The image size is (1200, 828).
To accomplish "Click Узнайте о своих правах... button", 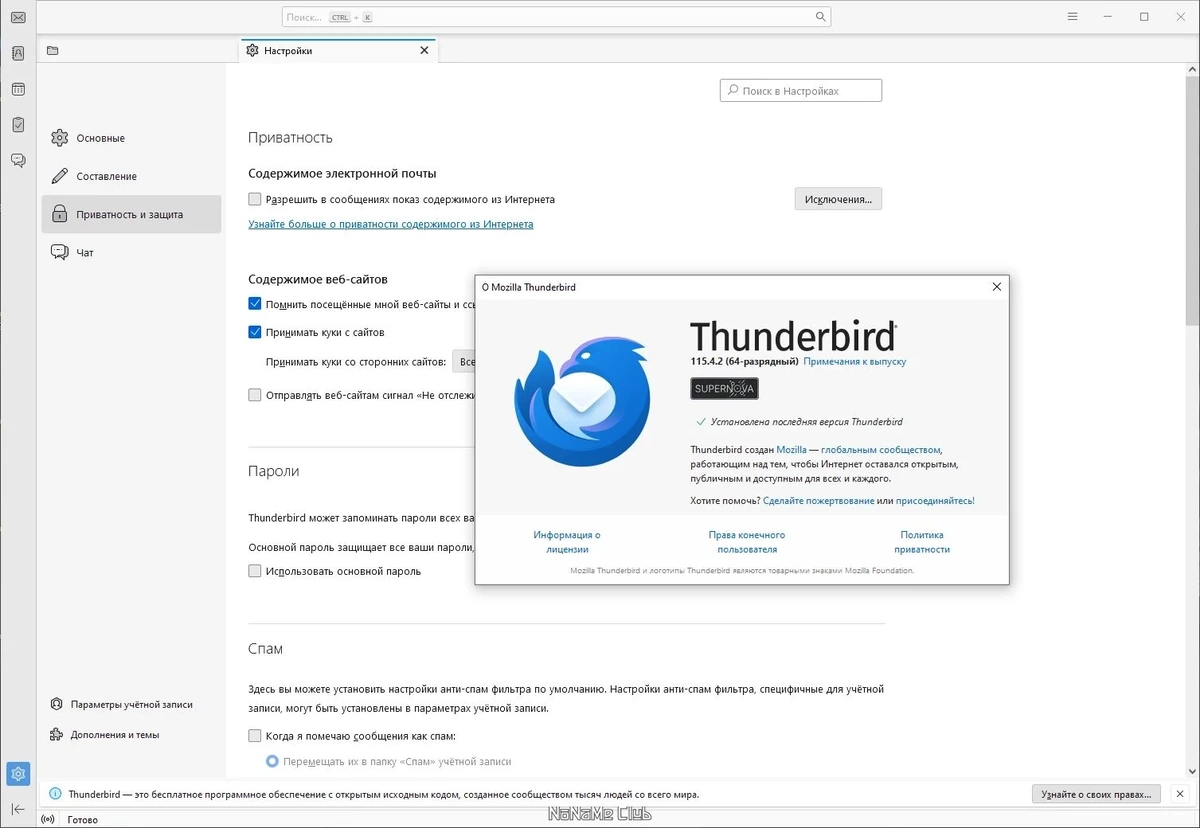I will point(1096,794).
